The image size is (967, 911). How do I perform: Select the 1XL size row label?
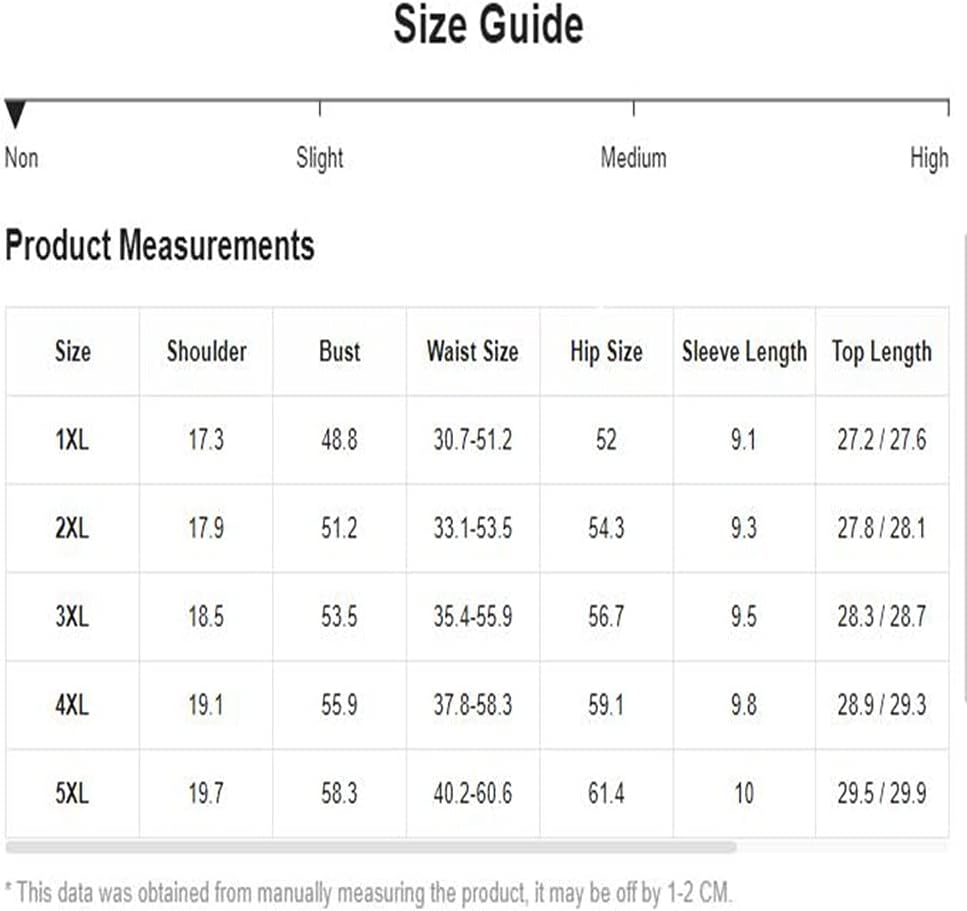point(72,440)
